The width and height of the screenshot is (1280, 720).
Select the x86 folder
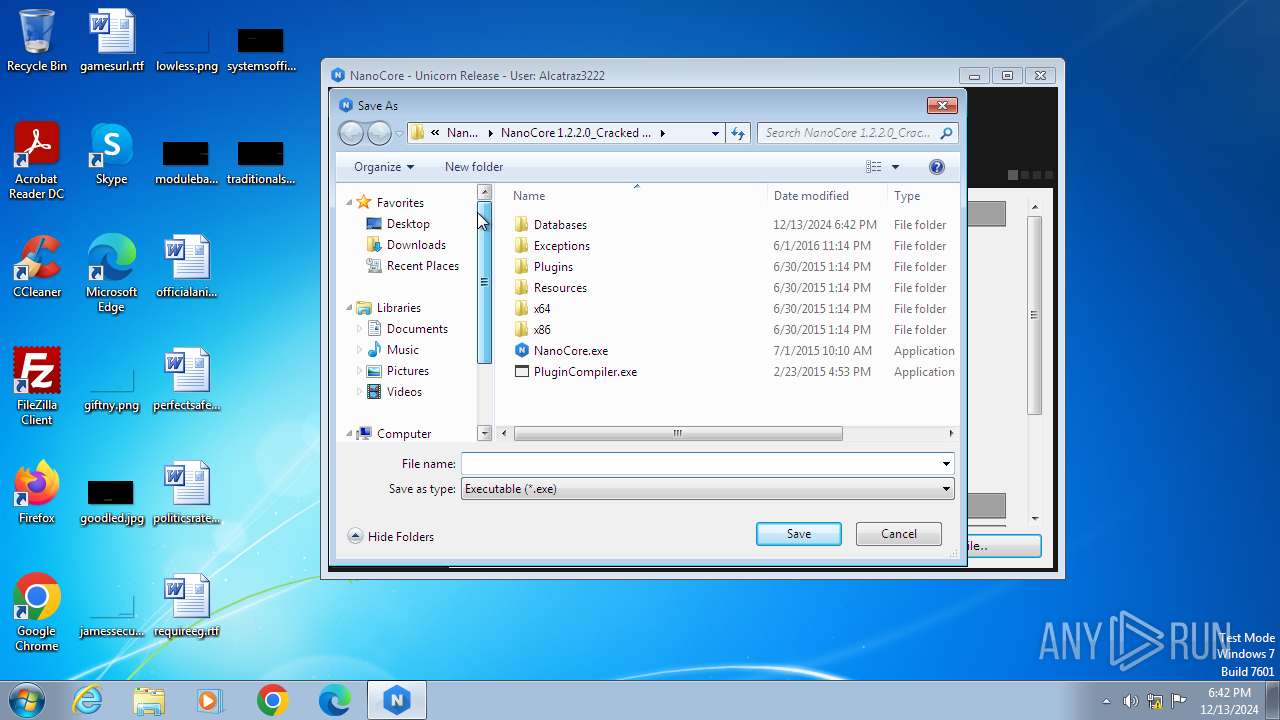tap(542, 330)
